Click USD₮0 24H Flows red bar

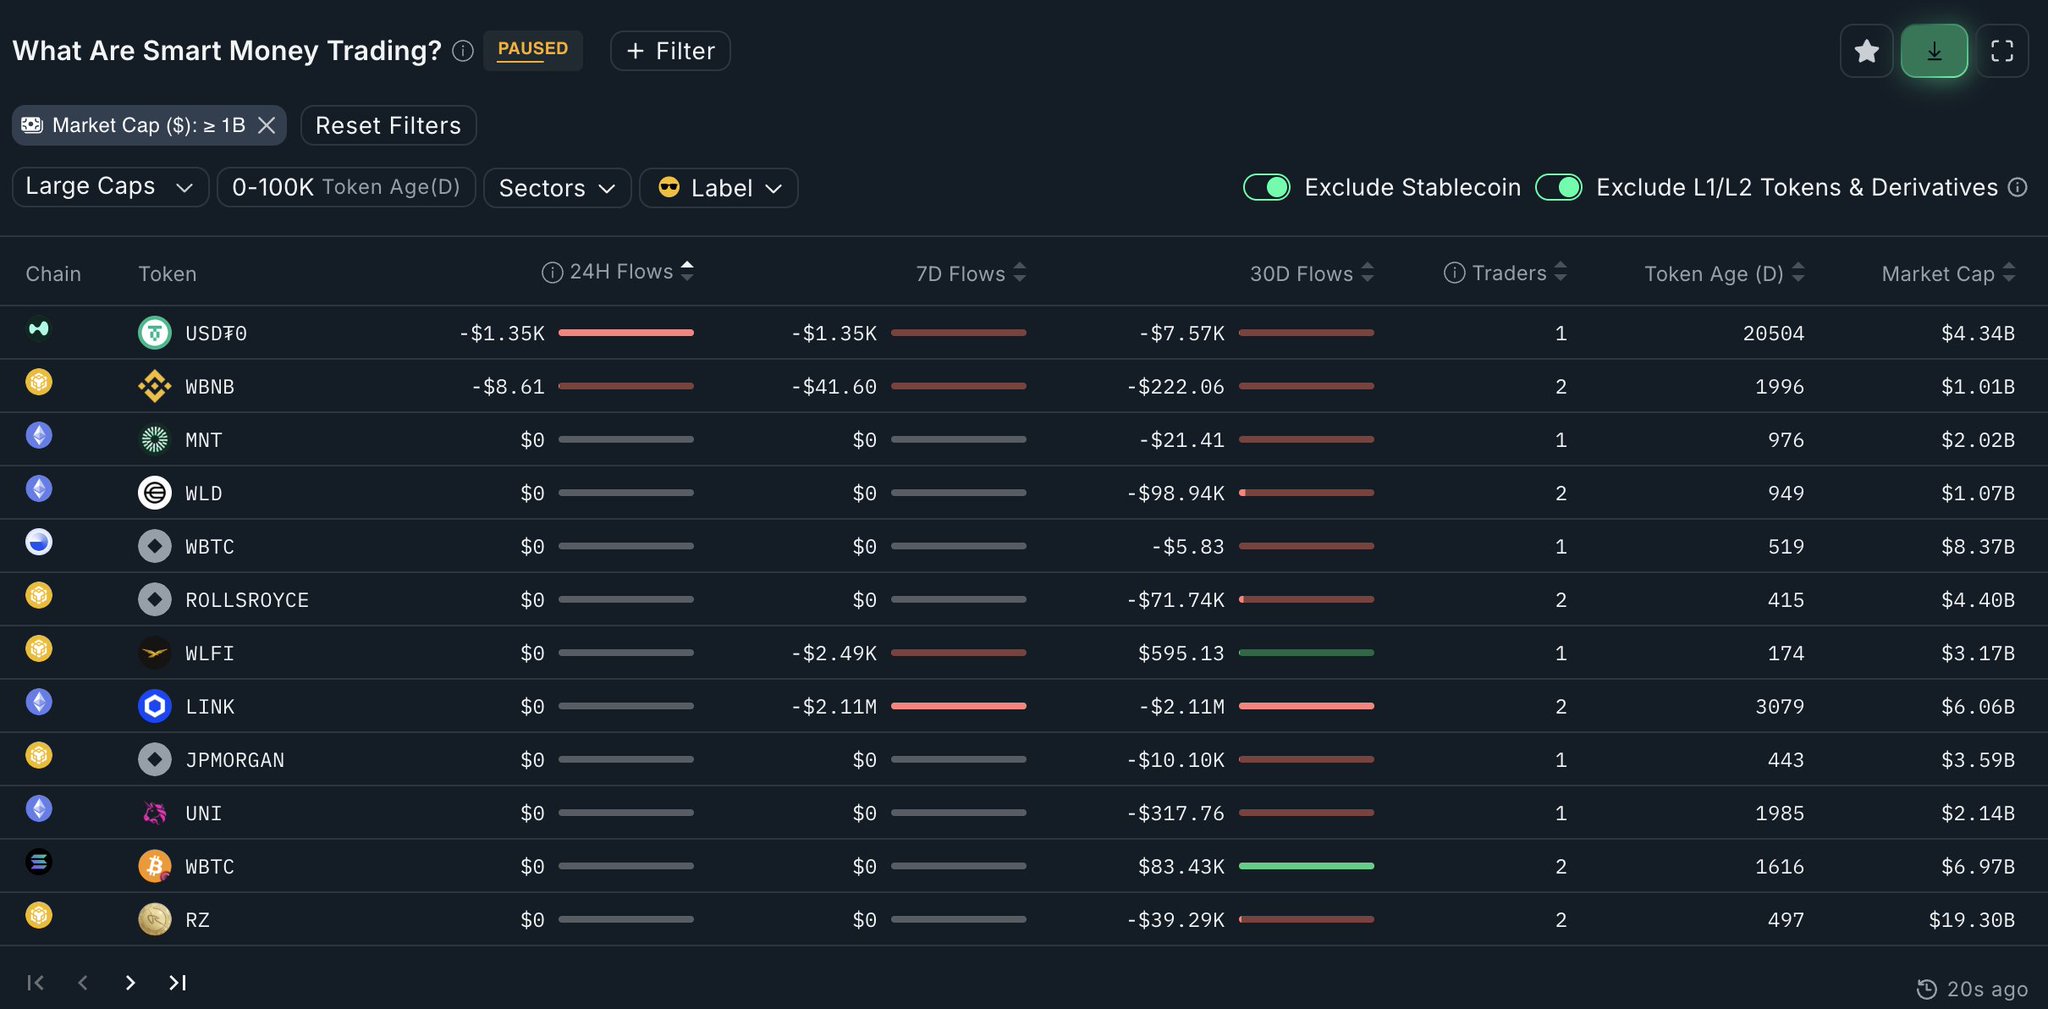(x=625, y=332)
